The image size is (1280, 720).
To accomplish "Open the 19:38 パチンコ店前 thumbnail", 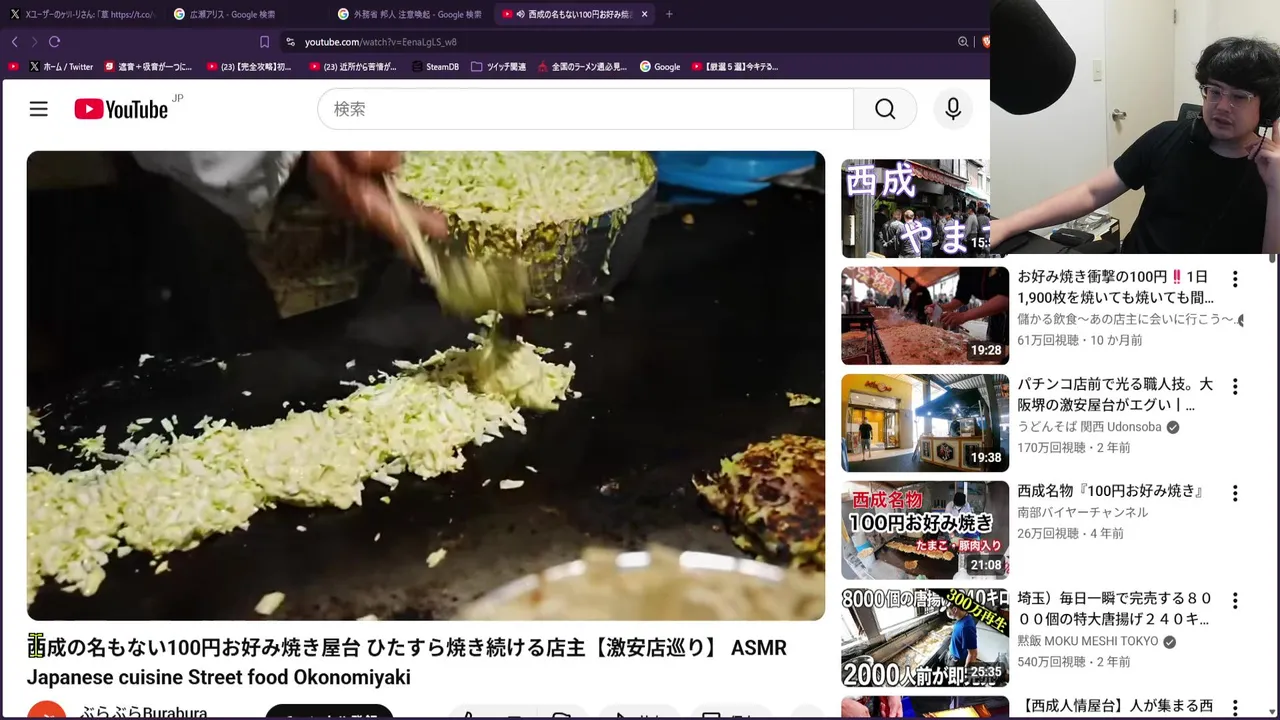I will pyautogui.click(x=925, y=423).
